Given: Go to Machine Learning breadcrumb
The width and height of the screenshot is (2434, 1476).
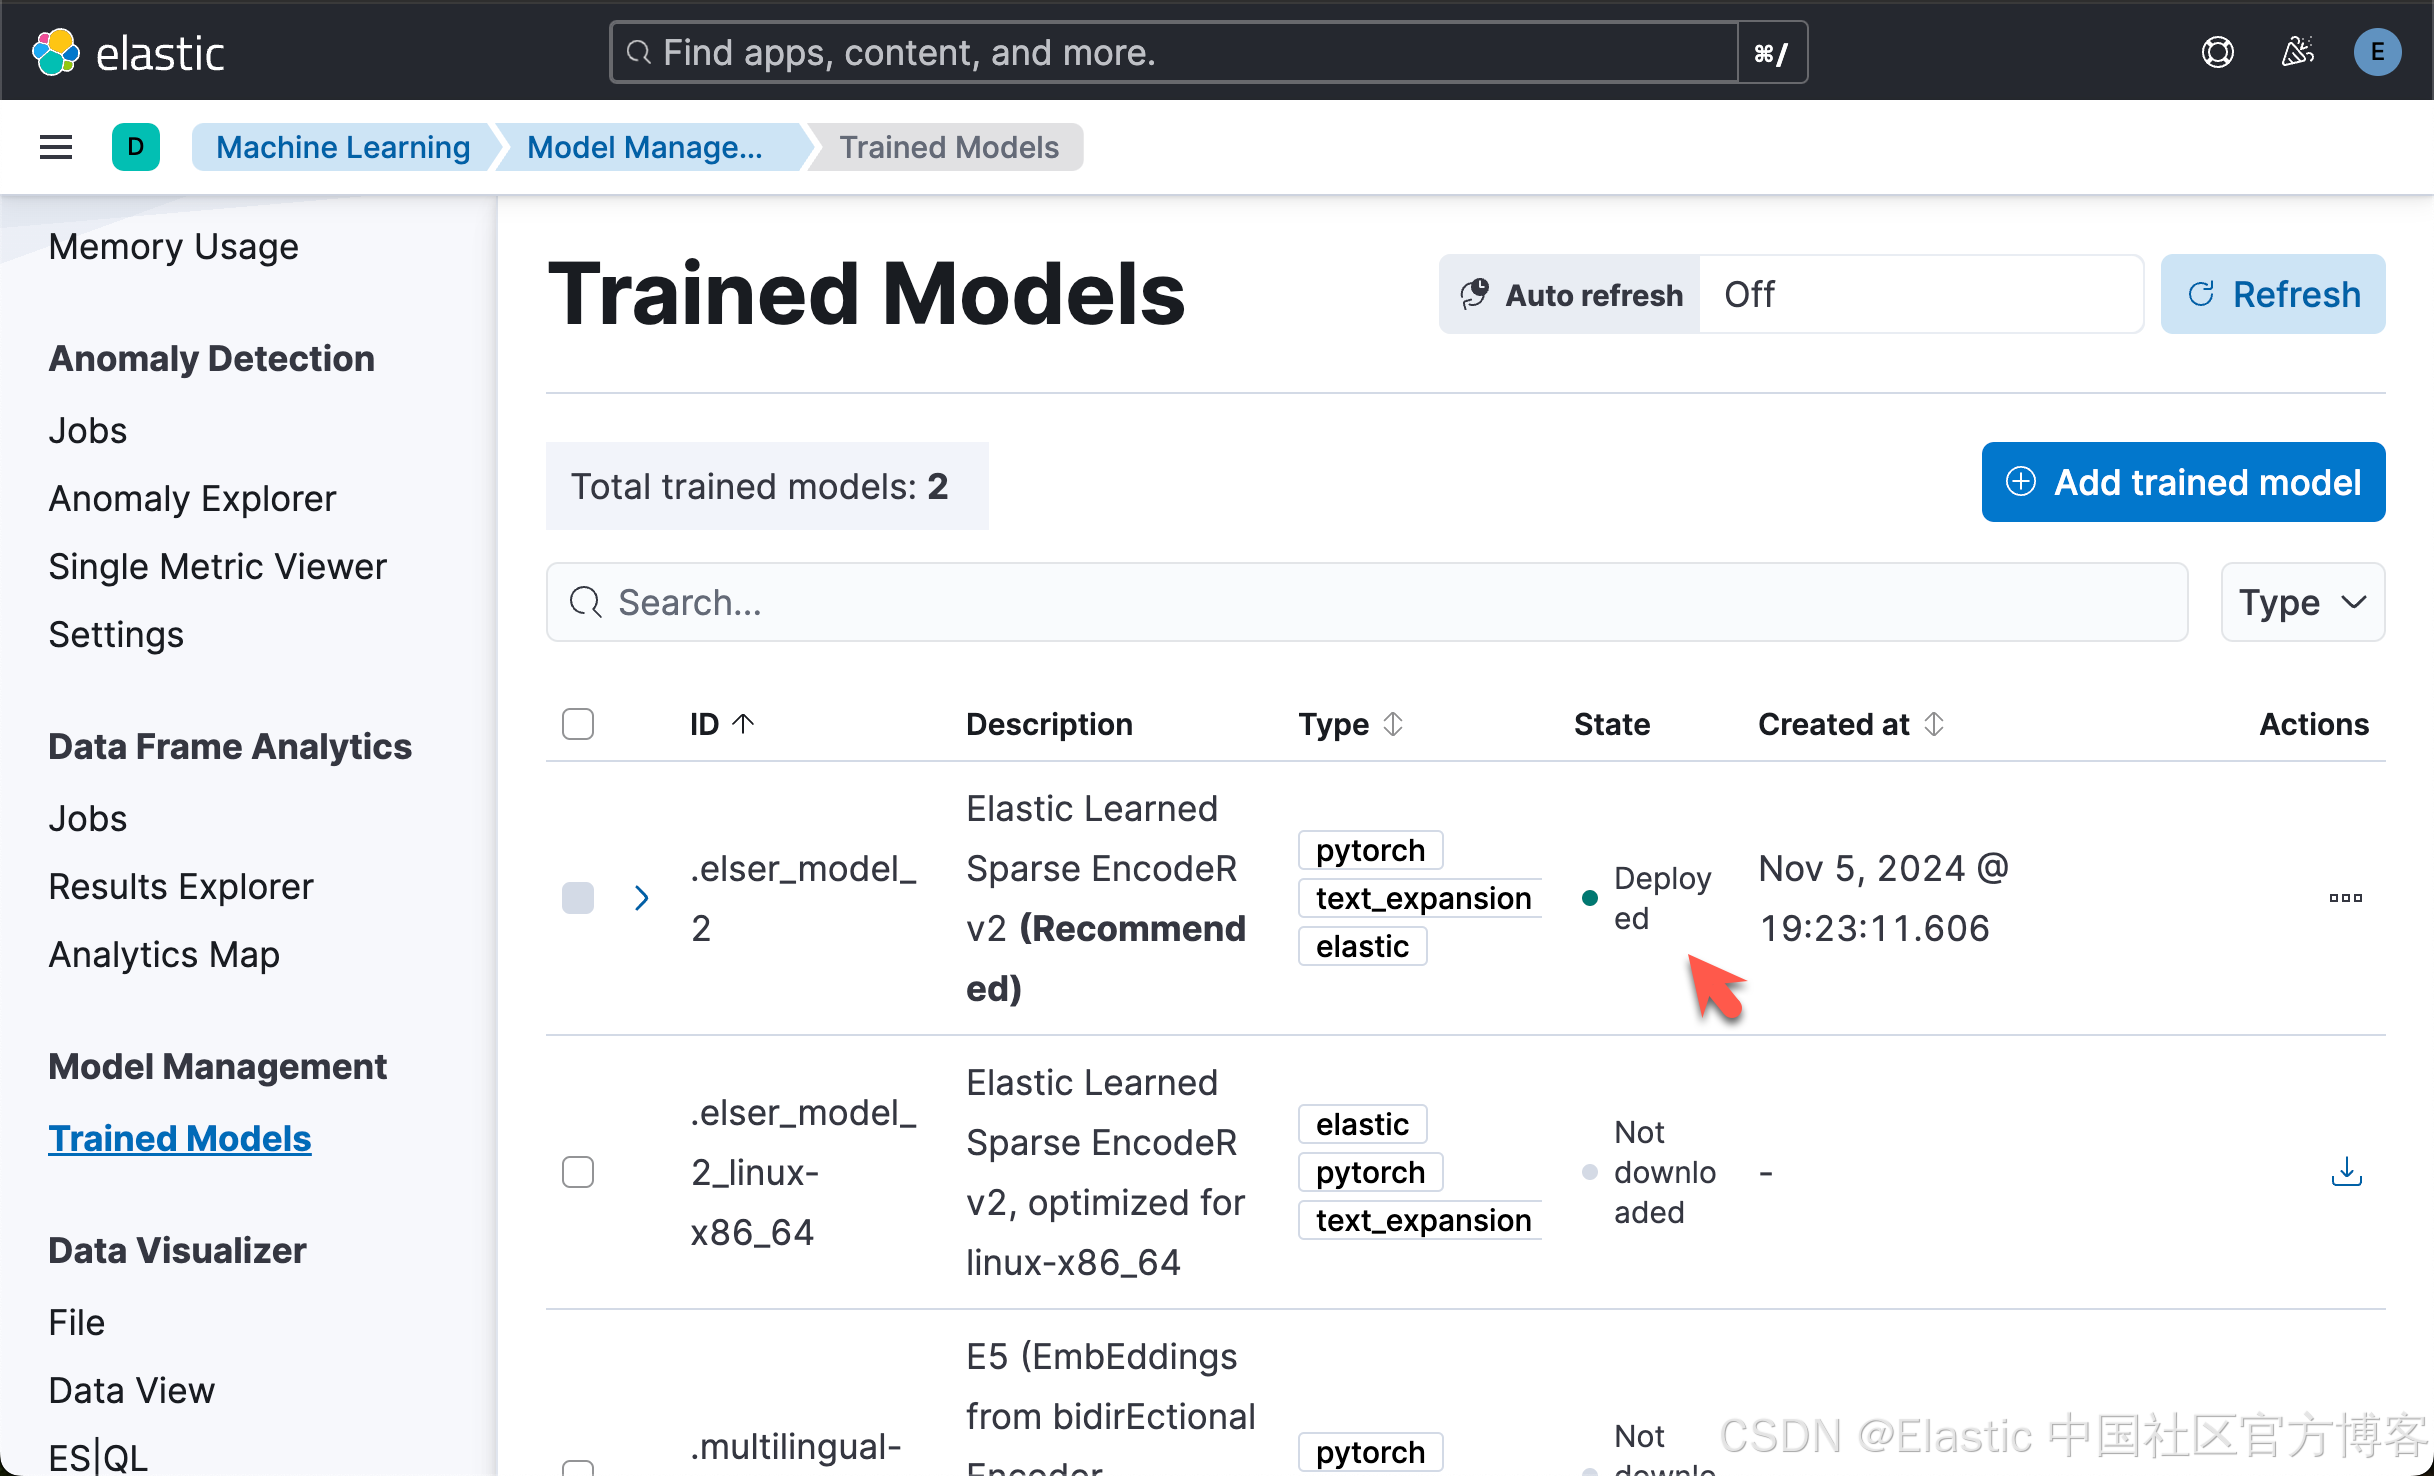Looking at the screenshot, I should (343, 147).
